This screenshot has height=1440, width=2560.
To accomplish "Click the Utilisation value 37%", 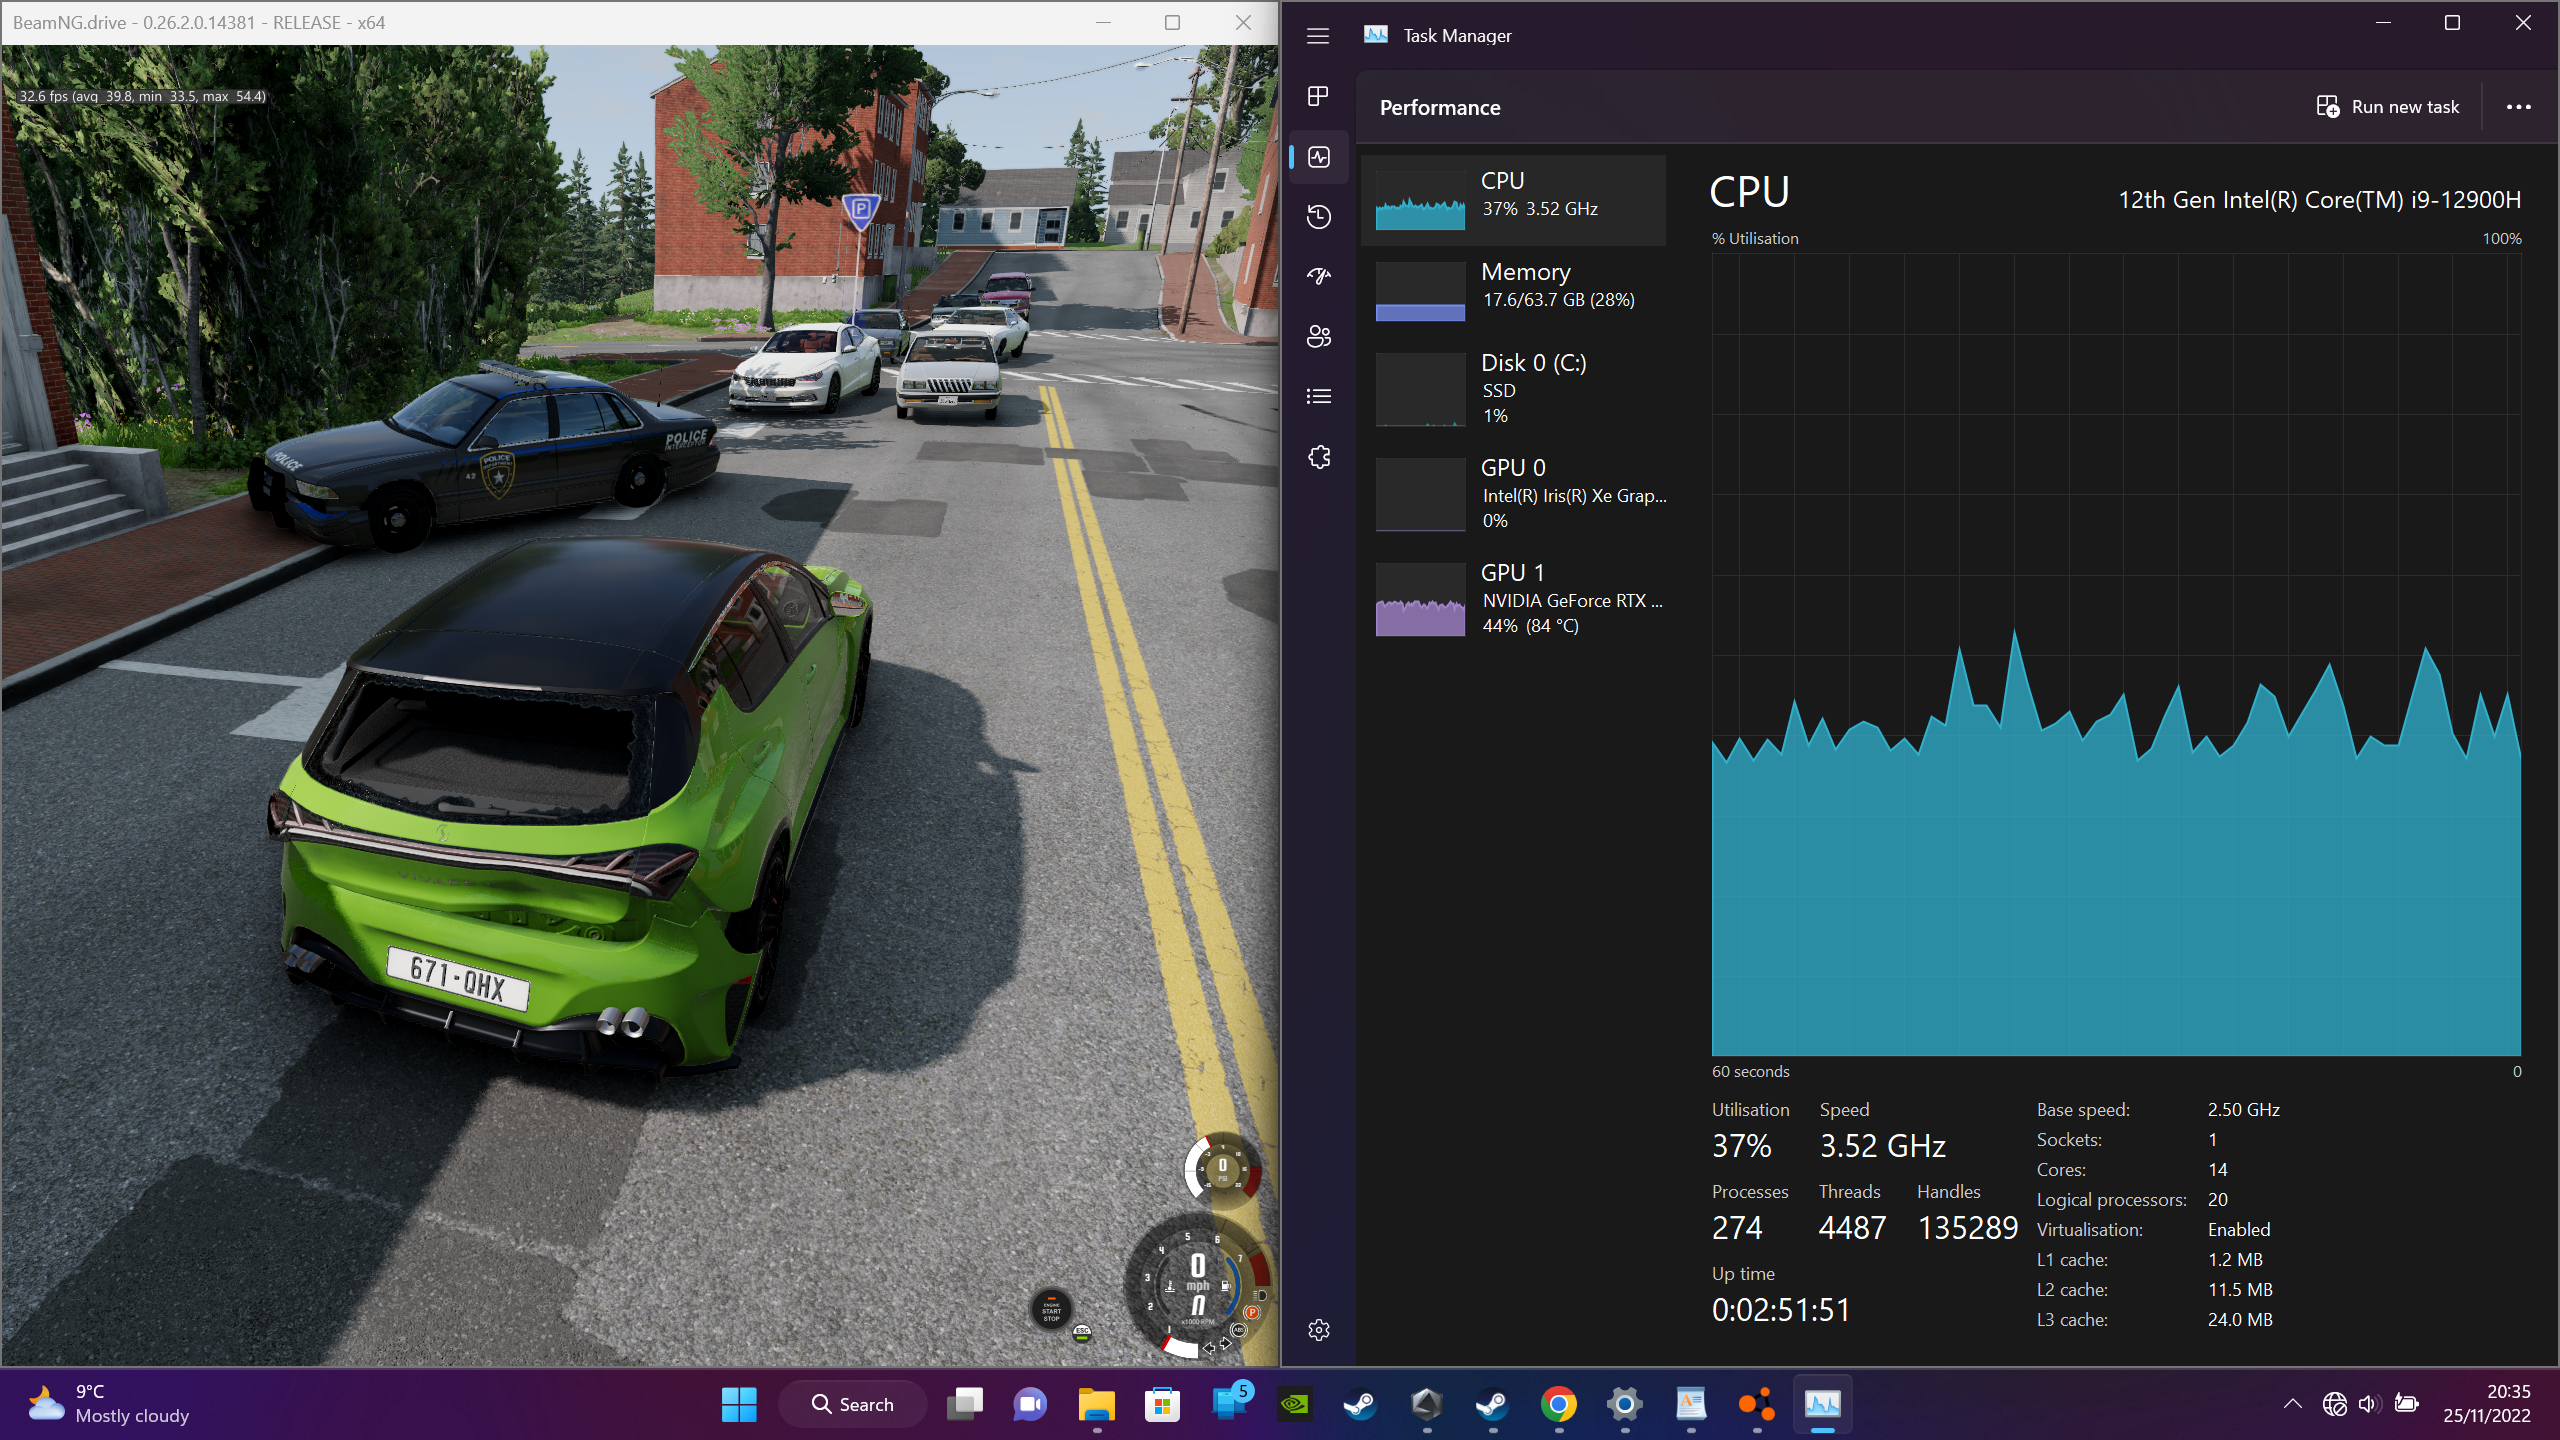I will pyautogui.click(x=1741, y=1146).
